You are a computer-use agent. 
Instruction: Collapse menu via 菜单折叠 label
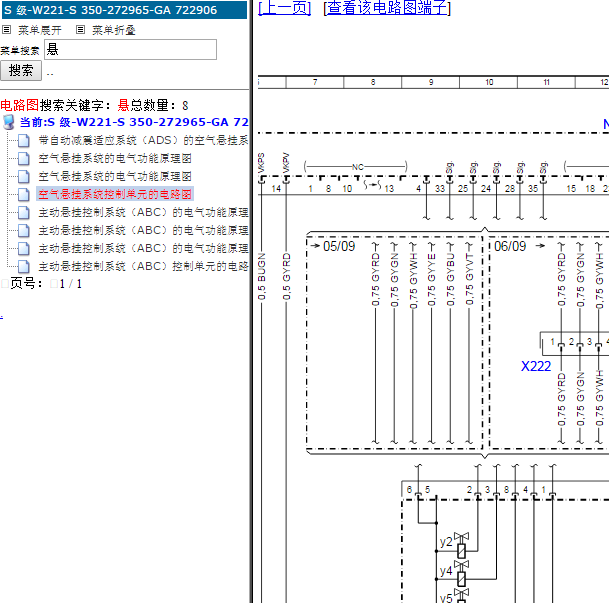(113, 30)
